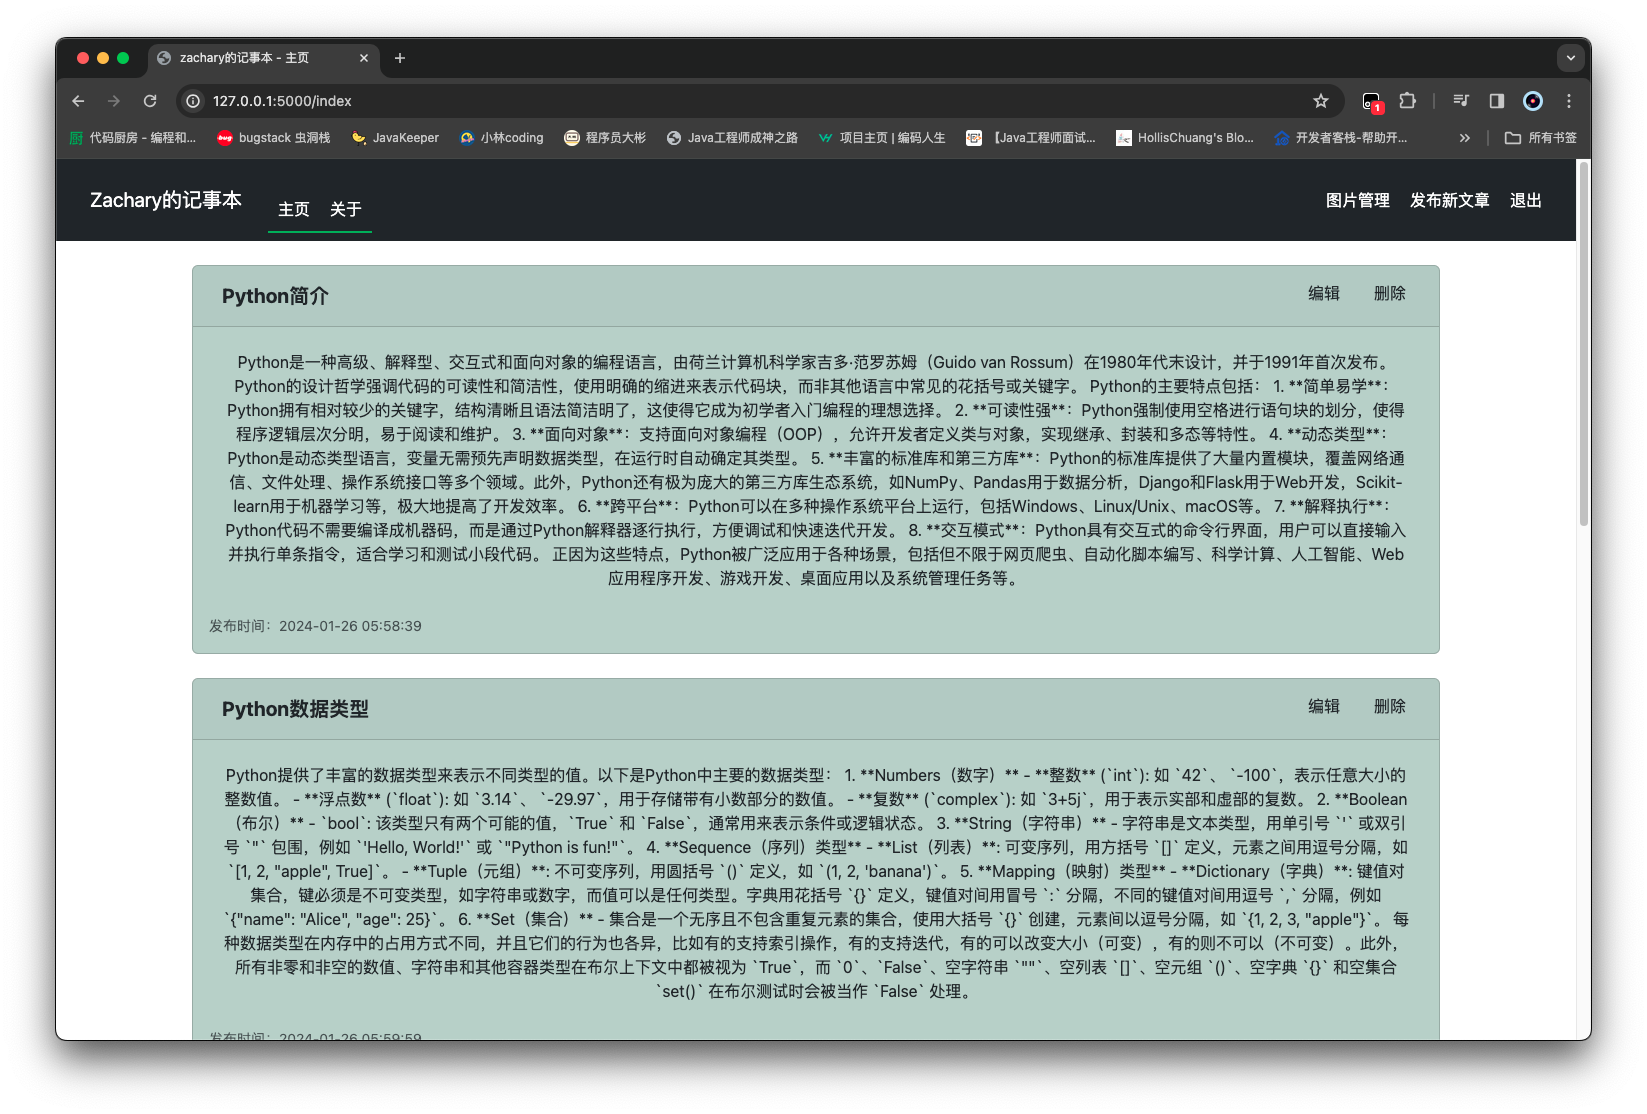The width and height of the screenshot is (1647, 1114).
Task: Click the Zachary的记事本 site brand
Action: (166, 200)
